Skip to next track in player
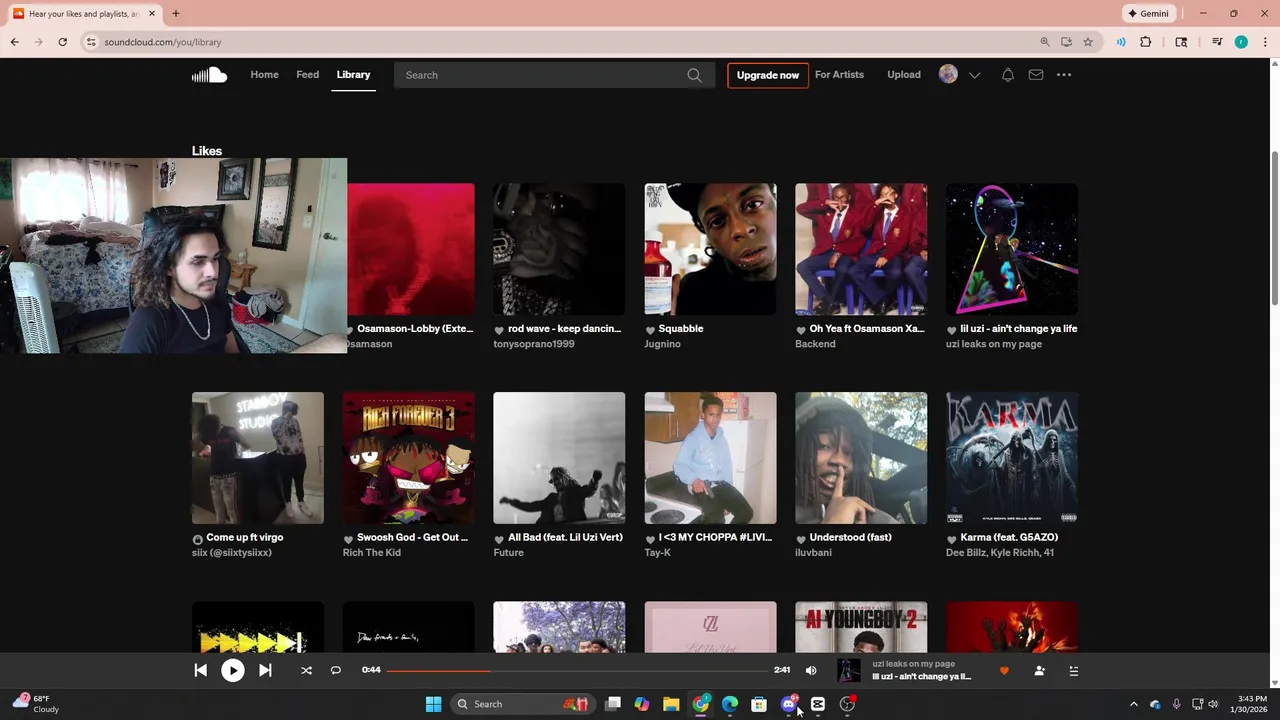Screen dimensions: 1280x720 click(265, 670)
